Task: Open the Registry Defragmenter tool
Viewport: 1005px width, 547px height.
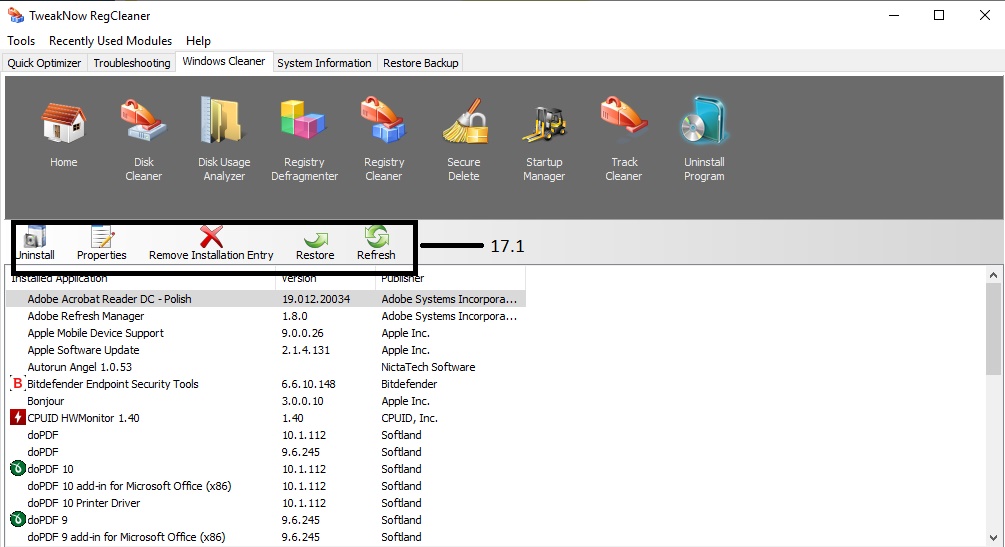Action: pos(304,120)
